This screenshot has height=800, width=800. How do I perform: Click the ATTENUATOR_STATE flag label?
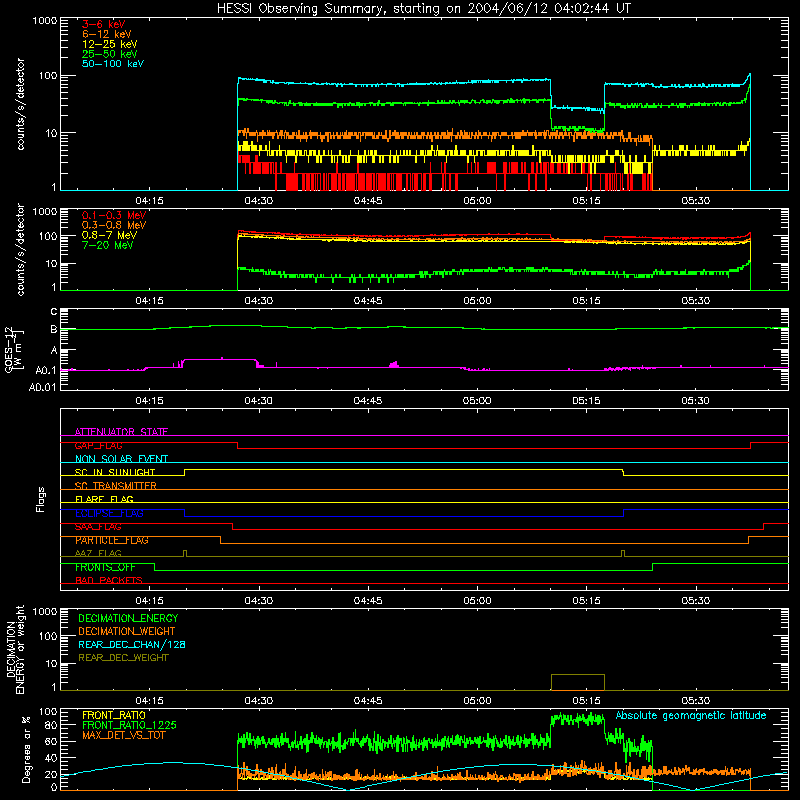click(121, 432)
